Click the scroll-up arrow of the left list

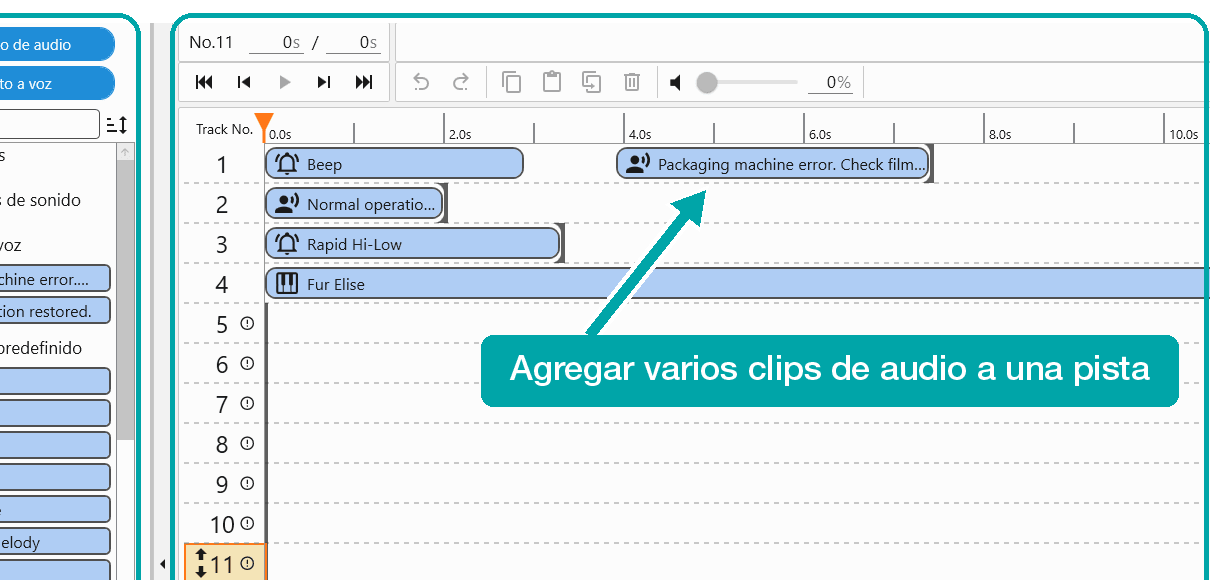click(125, 152)
